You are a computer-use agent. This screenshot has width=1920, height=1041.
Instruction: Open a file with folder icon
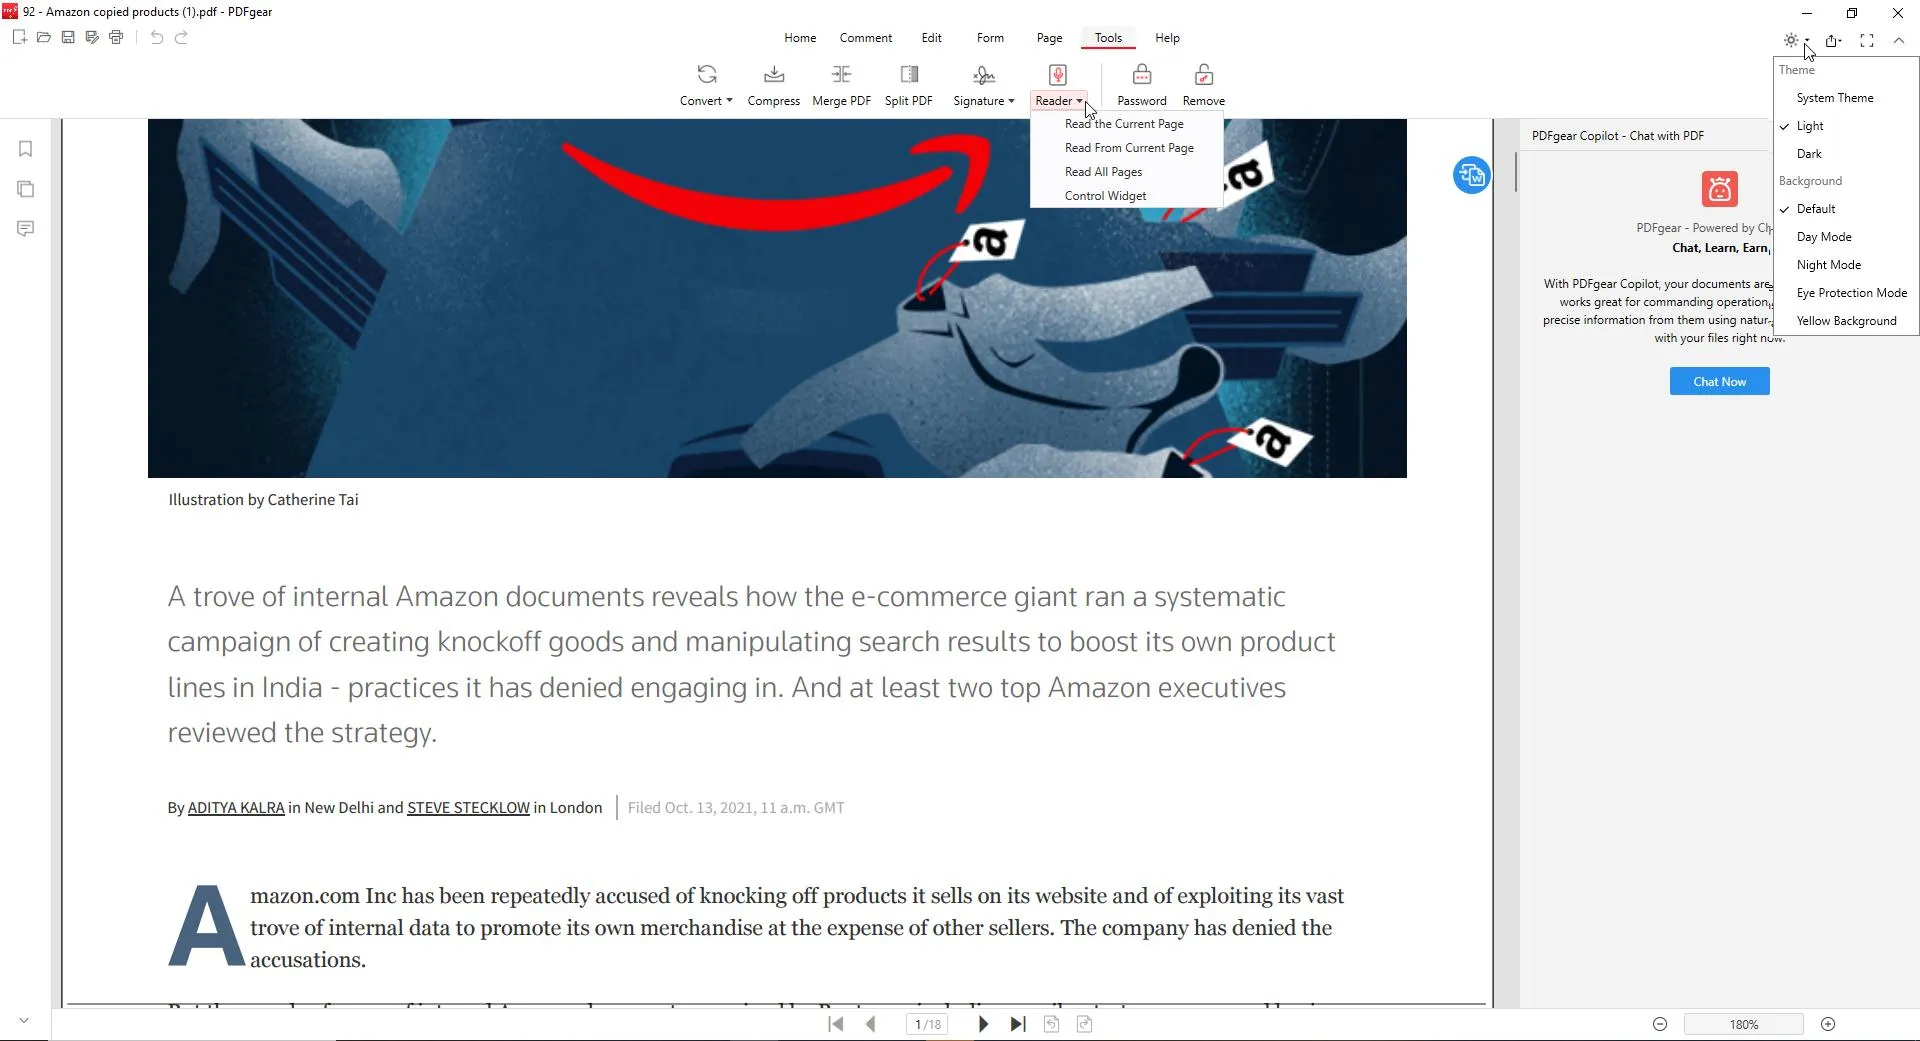coord(44,38)
